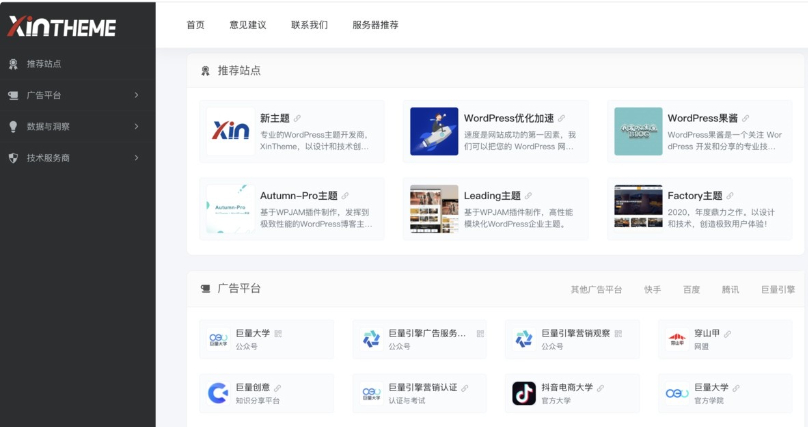Click the teal thumbnail for WordPress果酱
The height and width of the screenshot is (427, 808).
tap(638, 131)
